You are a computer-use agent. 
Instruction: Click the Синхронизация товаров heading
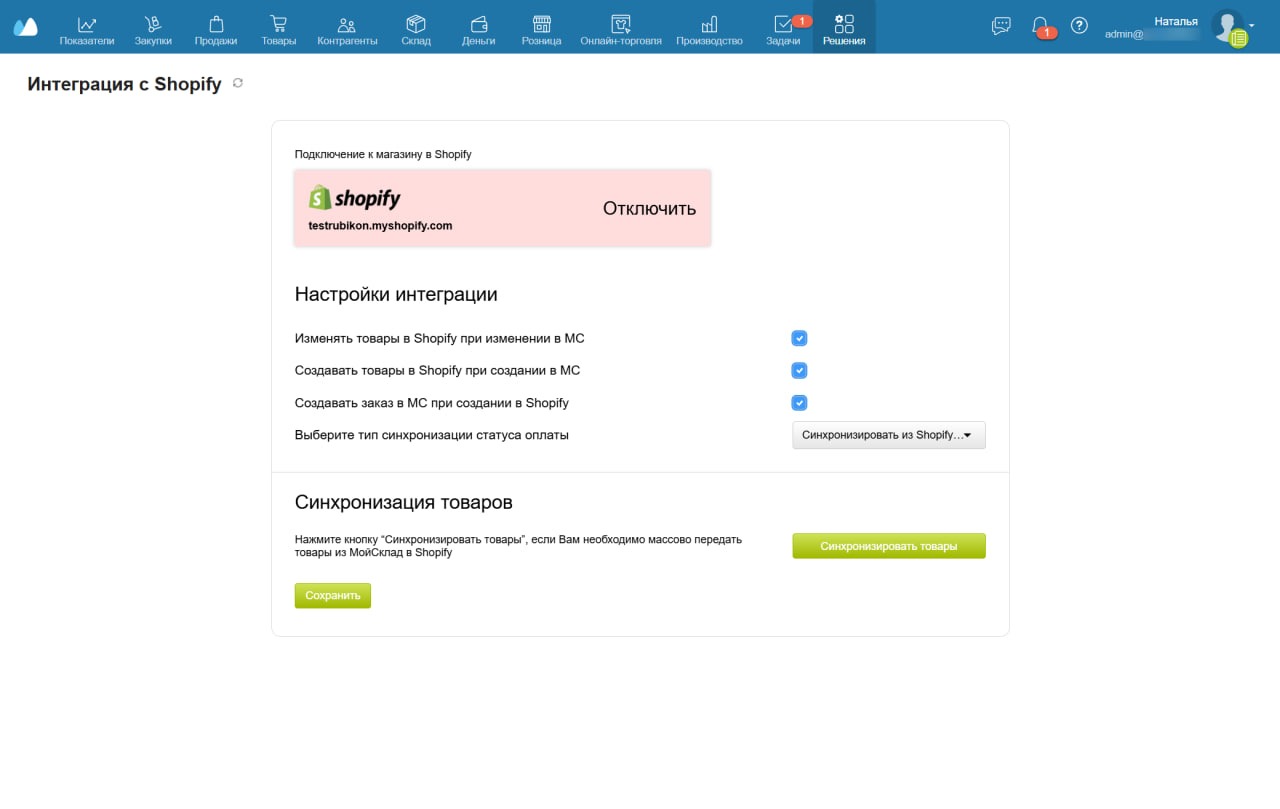point(404,502)
